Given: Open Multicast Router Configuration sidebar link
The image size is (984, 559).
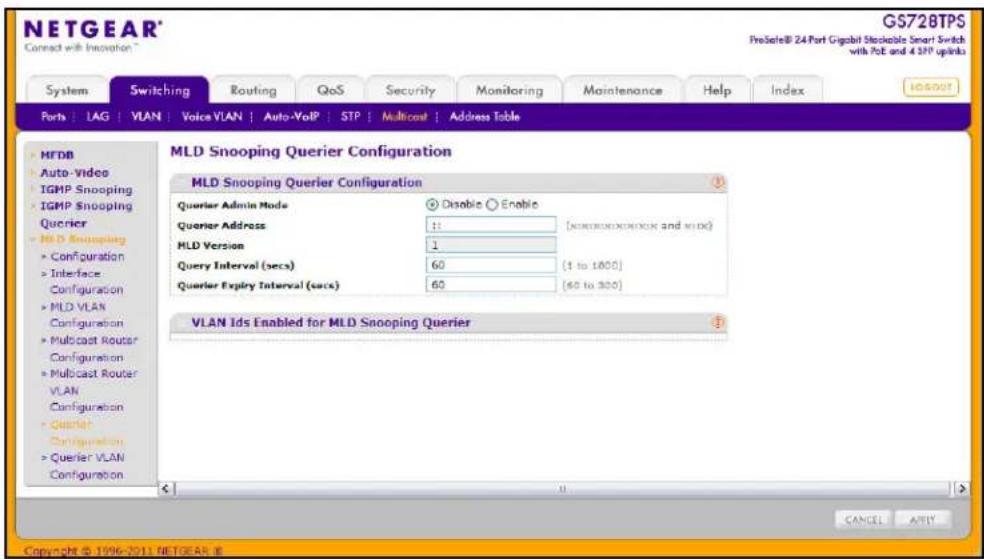Looking at the screenshot, I should coord(93,349).
